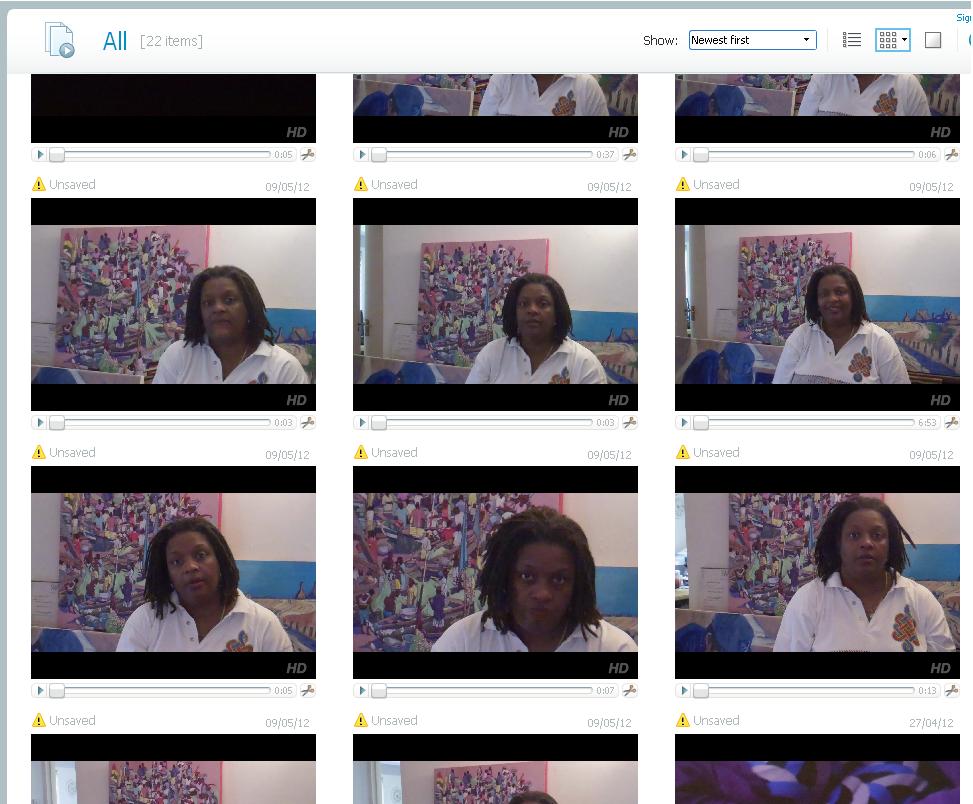Open trim tool for the 0:07 clip
Viewport: 973px width, 804px height.
click(629, 690)
